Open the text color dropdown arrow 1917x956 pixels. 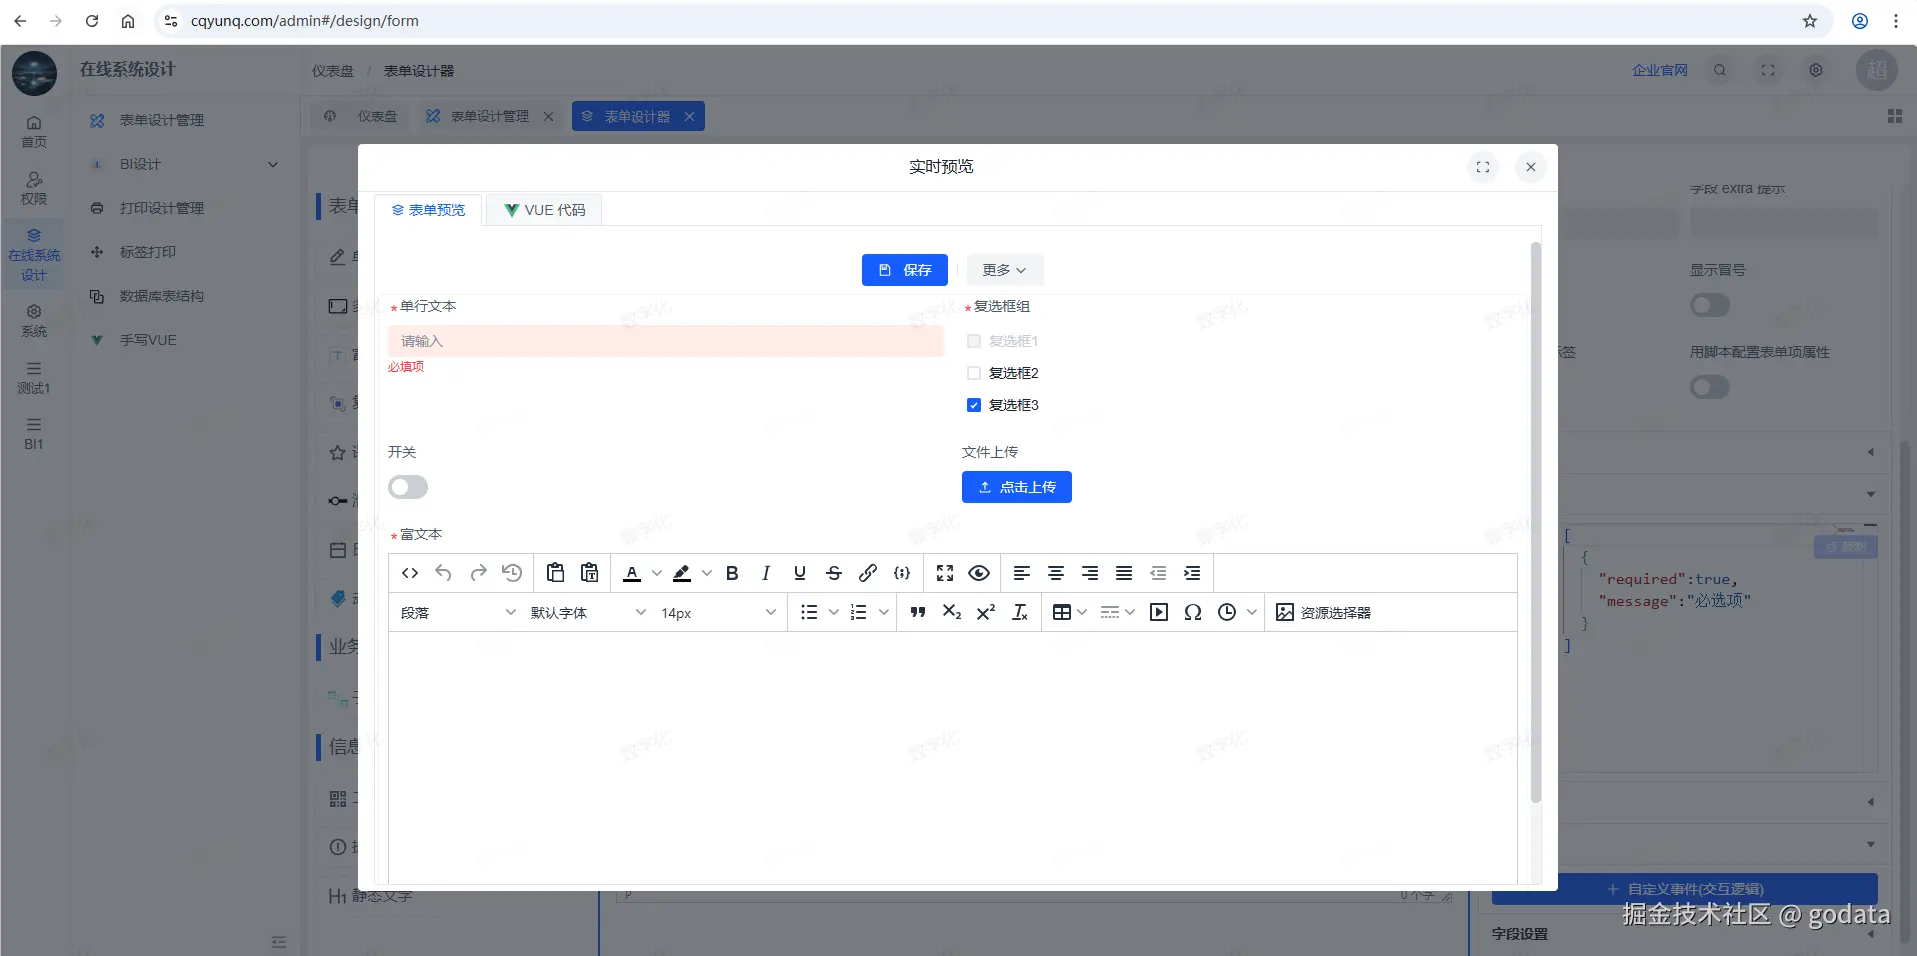(657, 573)
